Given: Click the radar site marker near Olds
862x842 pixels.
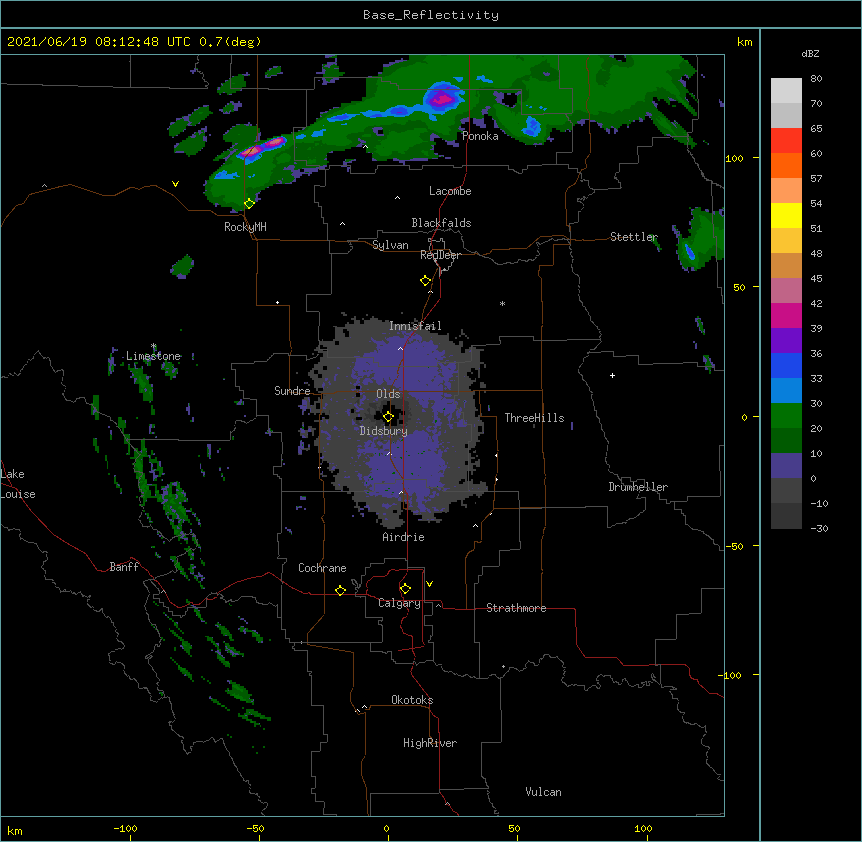Looking at the screenshot, I should click(388, 416).
